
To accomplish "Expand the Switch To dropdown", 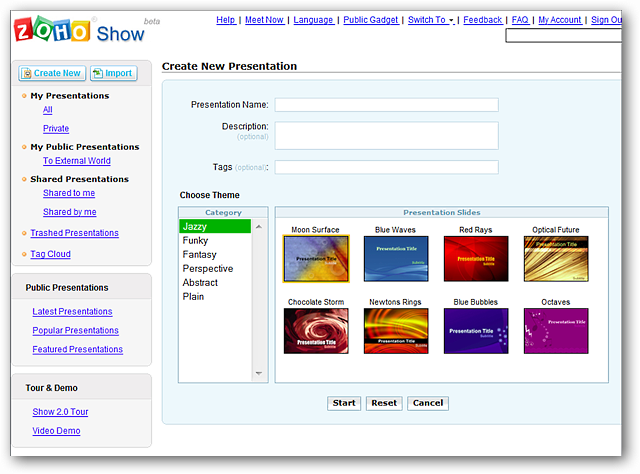I will click(431, 20).
